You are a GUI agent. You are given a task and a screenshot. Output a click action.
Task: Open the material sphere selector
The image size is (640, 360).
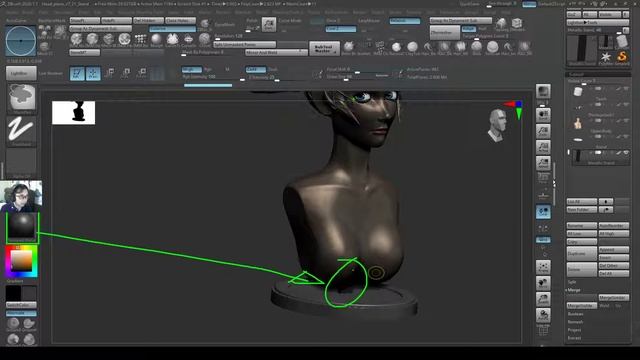click(x=22, y=227)
